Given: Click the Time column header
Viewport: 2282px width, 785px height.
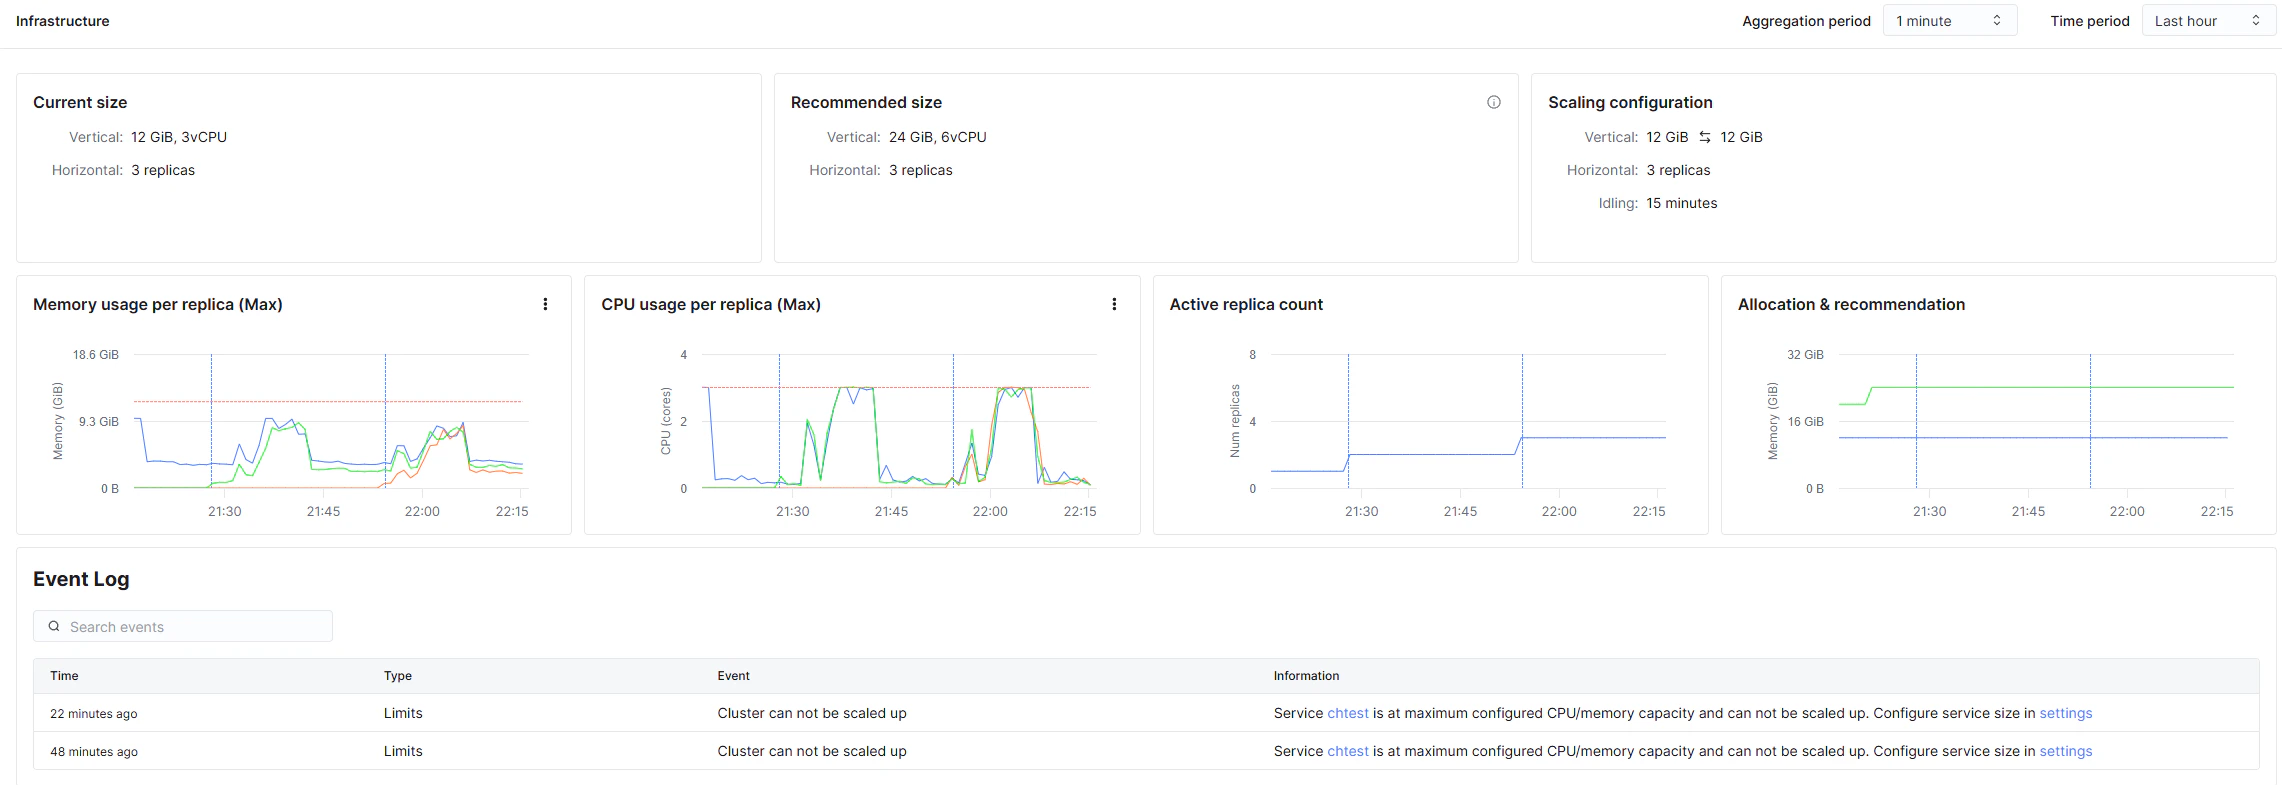Looking at the screenshot, I should (64, 676).
